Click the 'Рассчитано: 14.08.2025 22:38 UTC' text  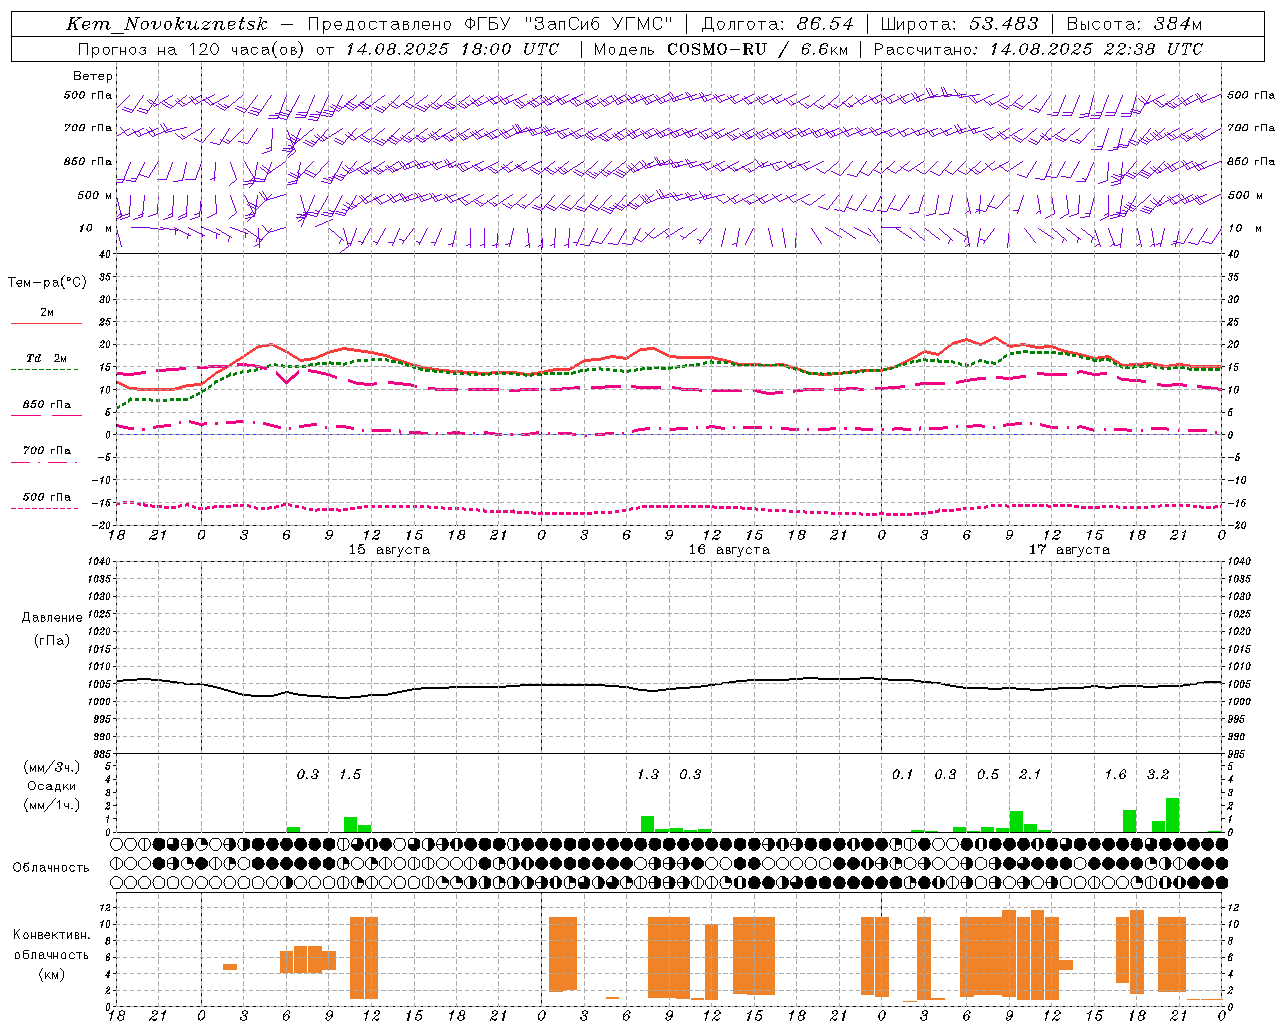(1038, 49)
